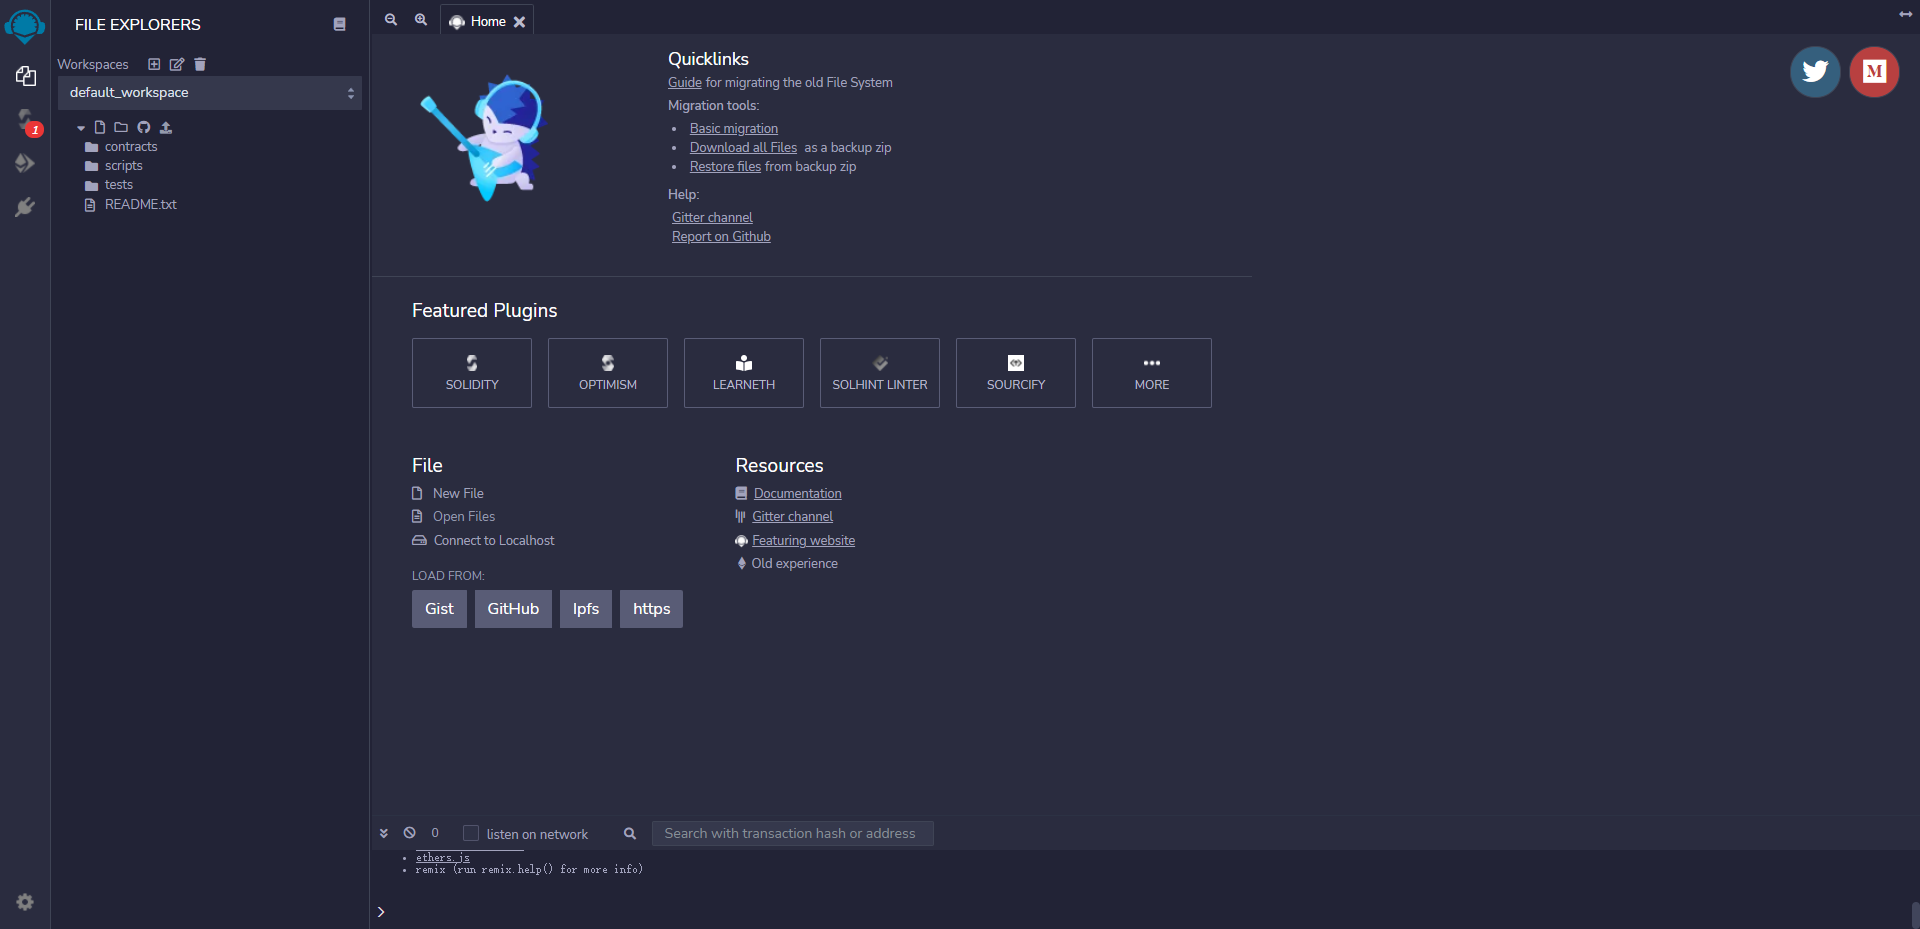
Task: Open the Twitter icon button
Action: [x=1815, y=72]
